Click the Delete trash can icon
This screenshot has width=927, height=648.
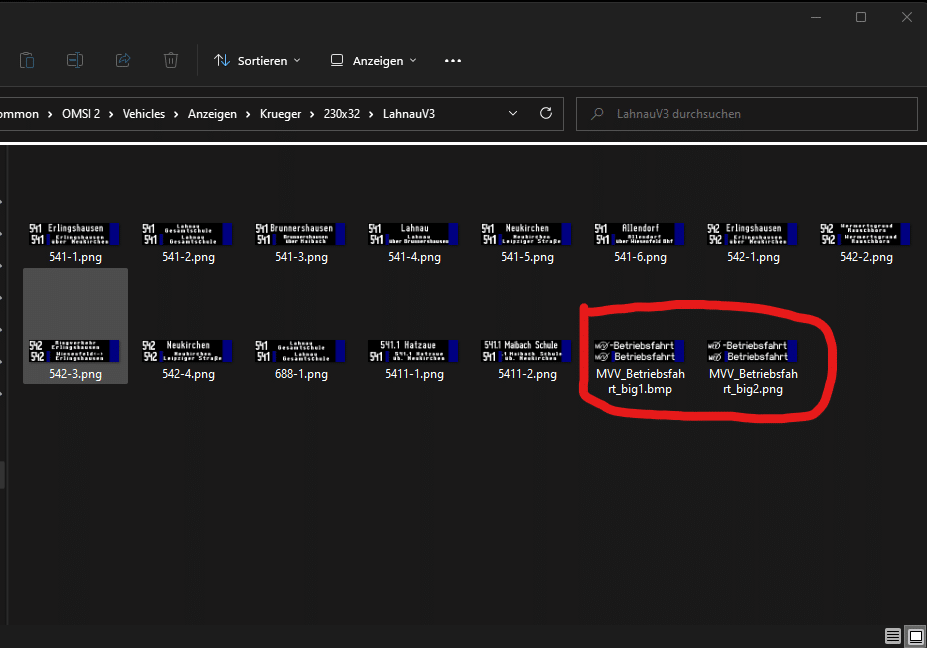pos(171,61)
